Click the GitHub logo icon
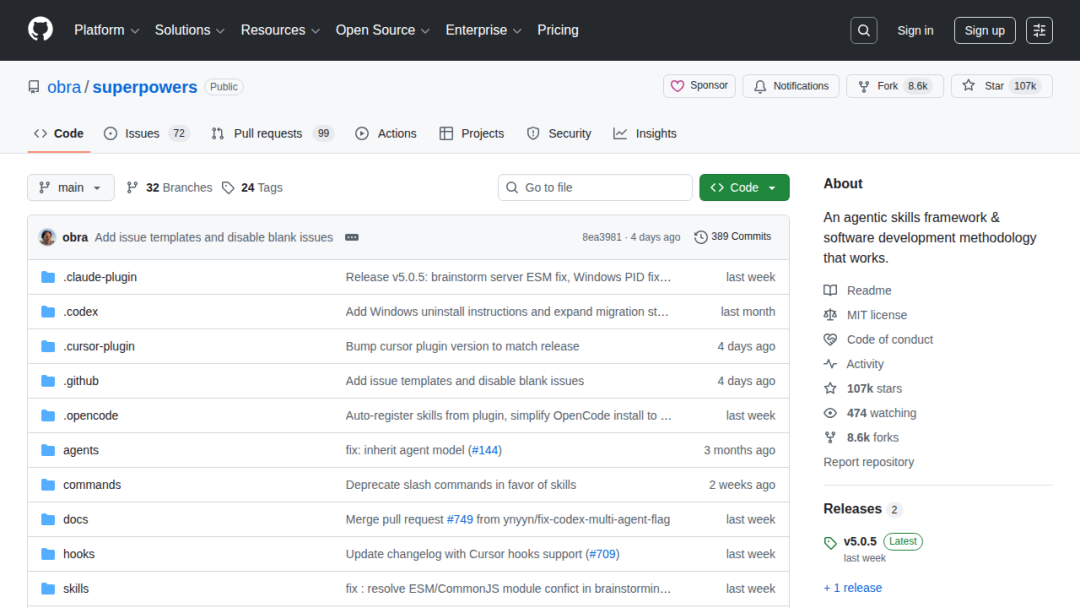The height and width of the screenshot is (608, 1080). coord(40,30)
